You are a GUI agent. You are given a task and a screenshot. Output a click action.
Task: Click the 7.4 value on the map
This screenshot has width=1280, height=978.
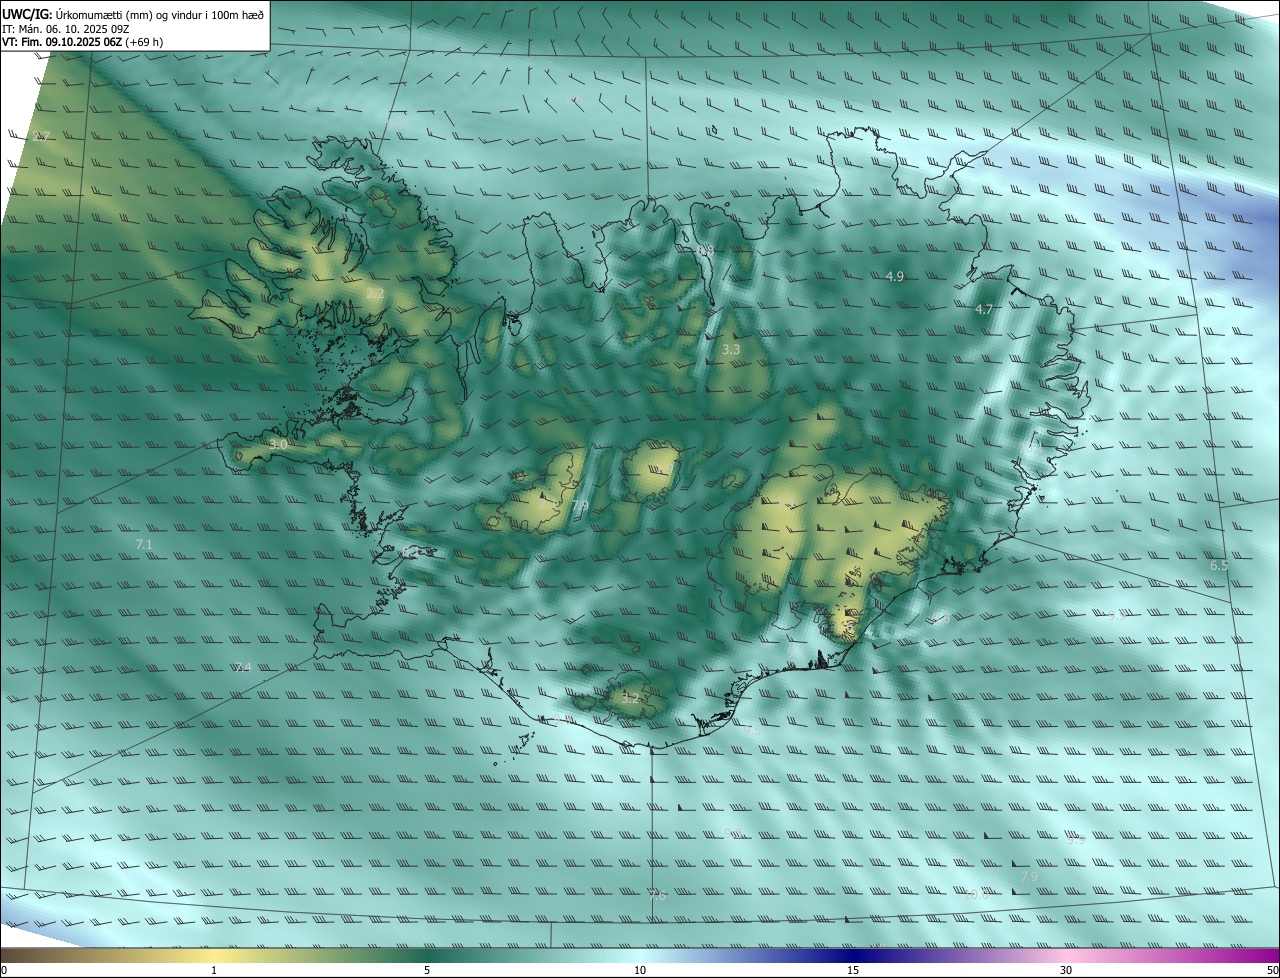(x=243, y=668)
